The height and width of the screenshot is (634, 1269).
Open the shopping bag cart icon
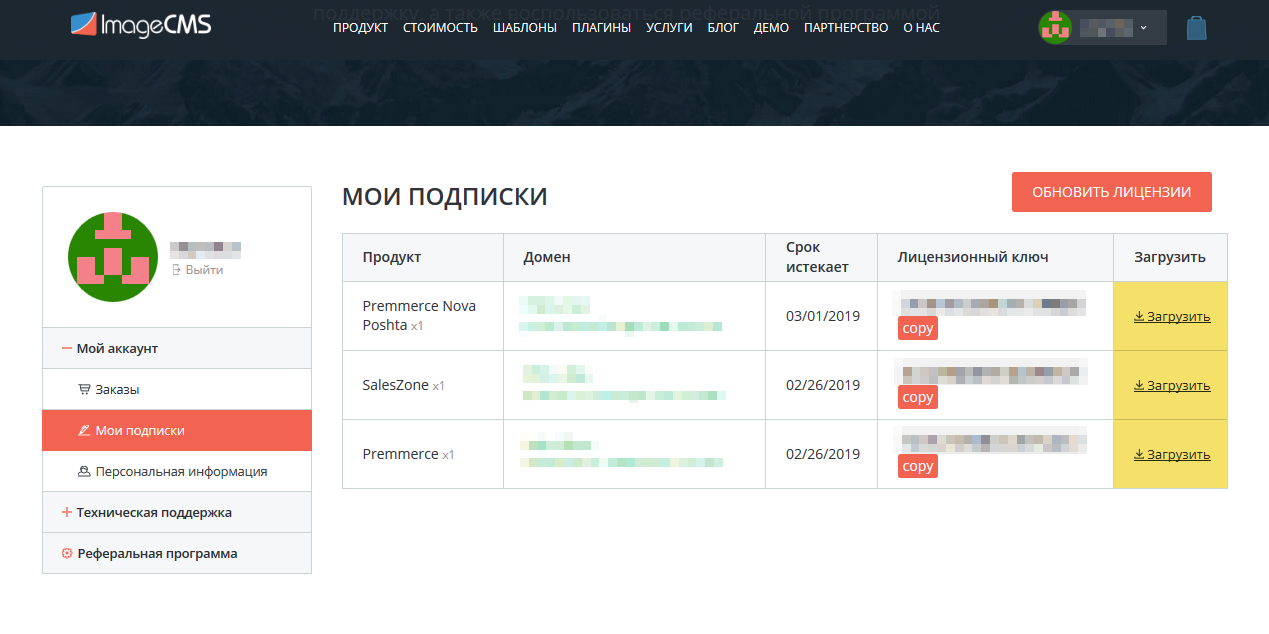1196,28
